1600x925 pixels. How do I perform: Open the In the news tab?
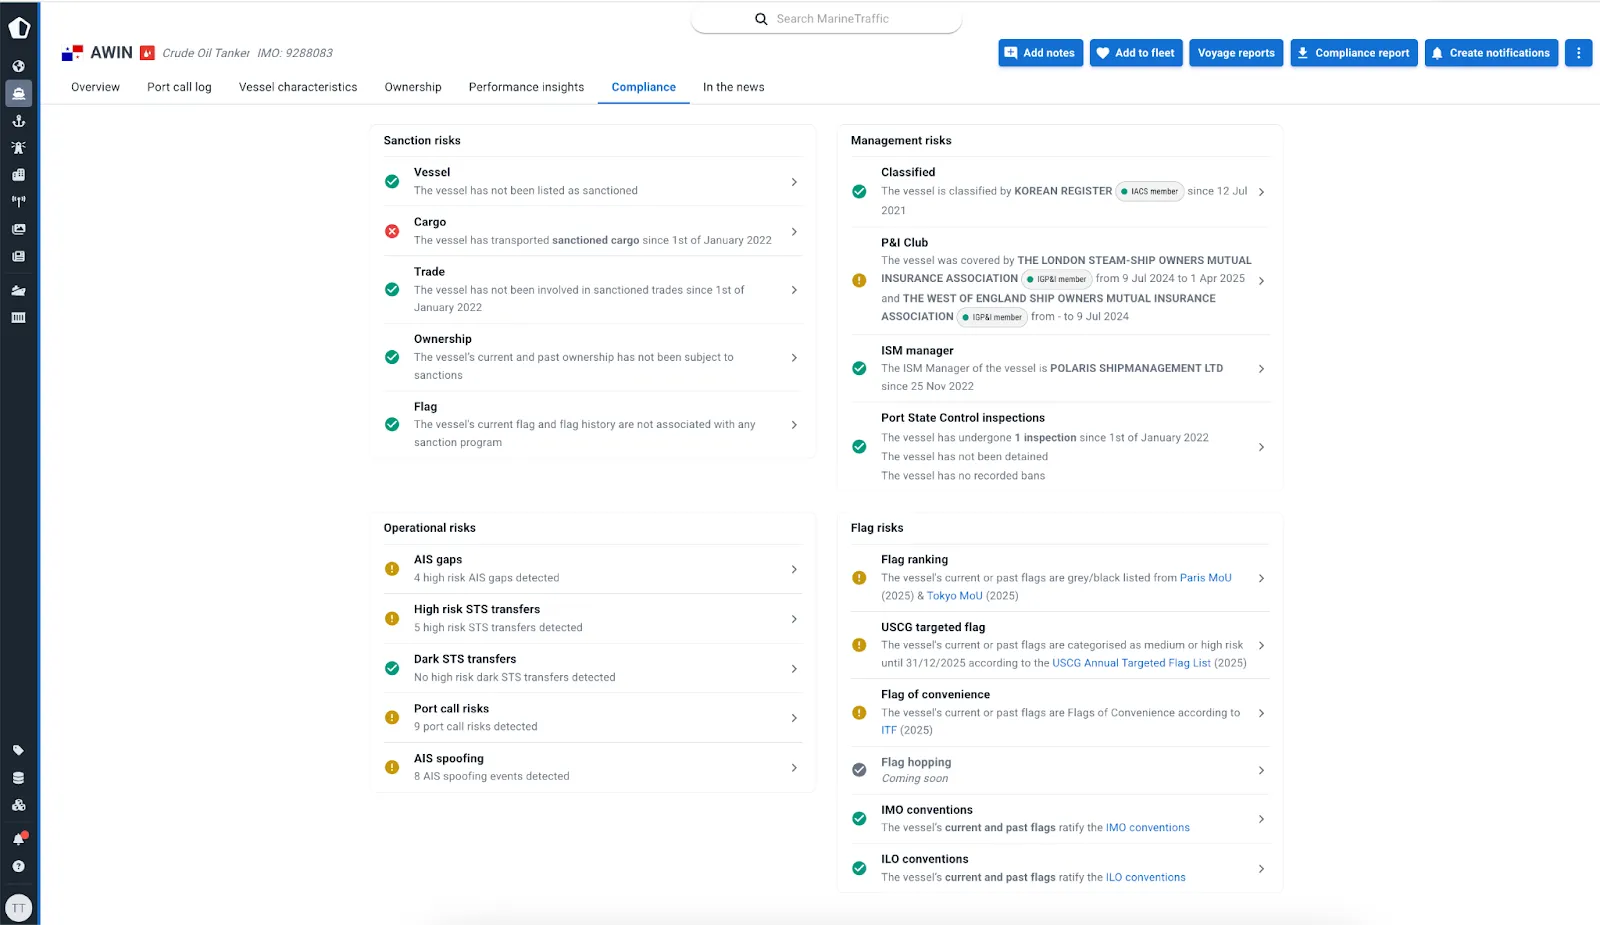(733, 87)
